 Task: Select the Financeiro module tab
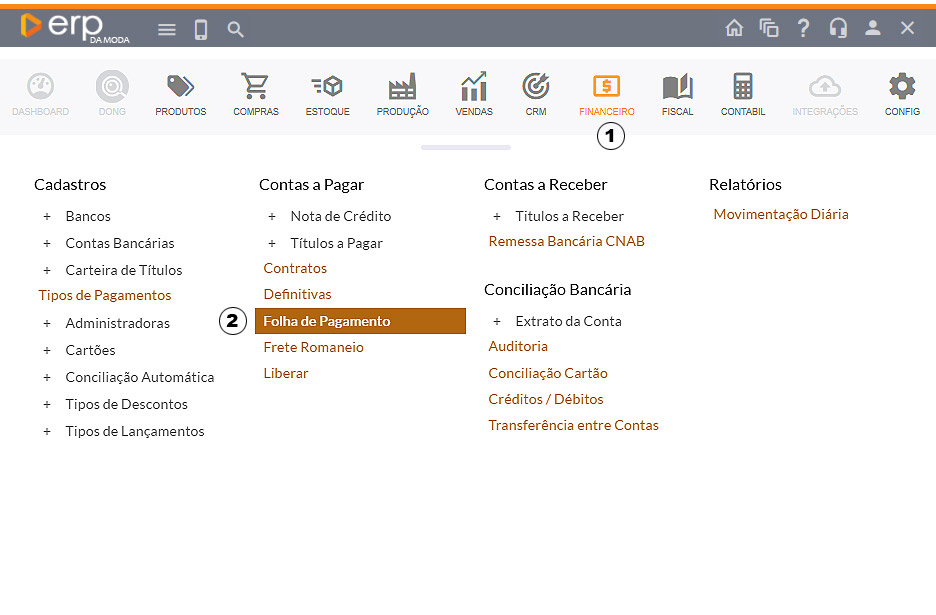point(606,94)
